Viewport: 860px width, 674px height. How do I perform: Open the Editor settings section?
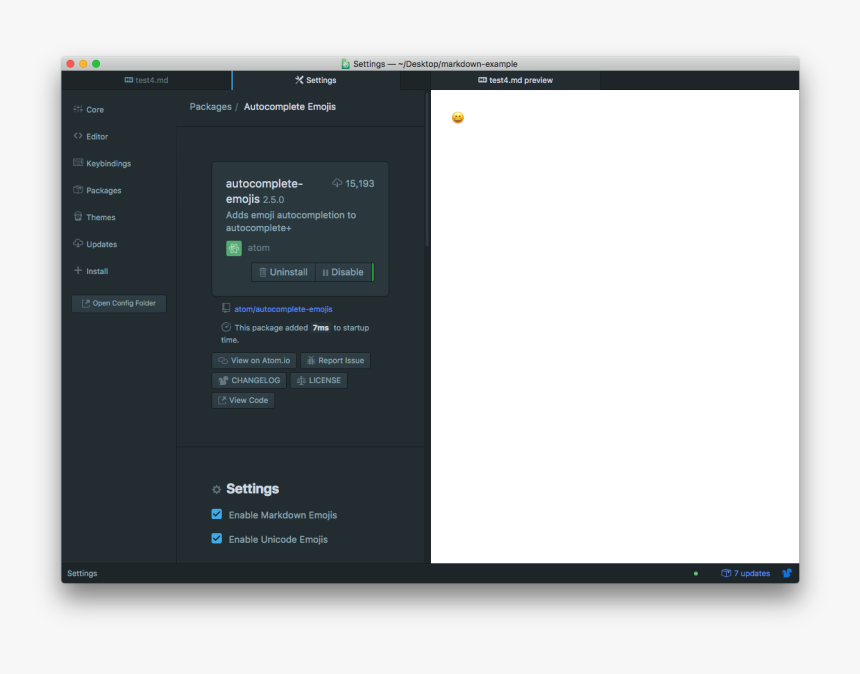91,137
